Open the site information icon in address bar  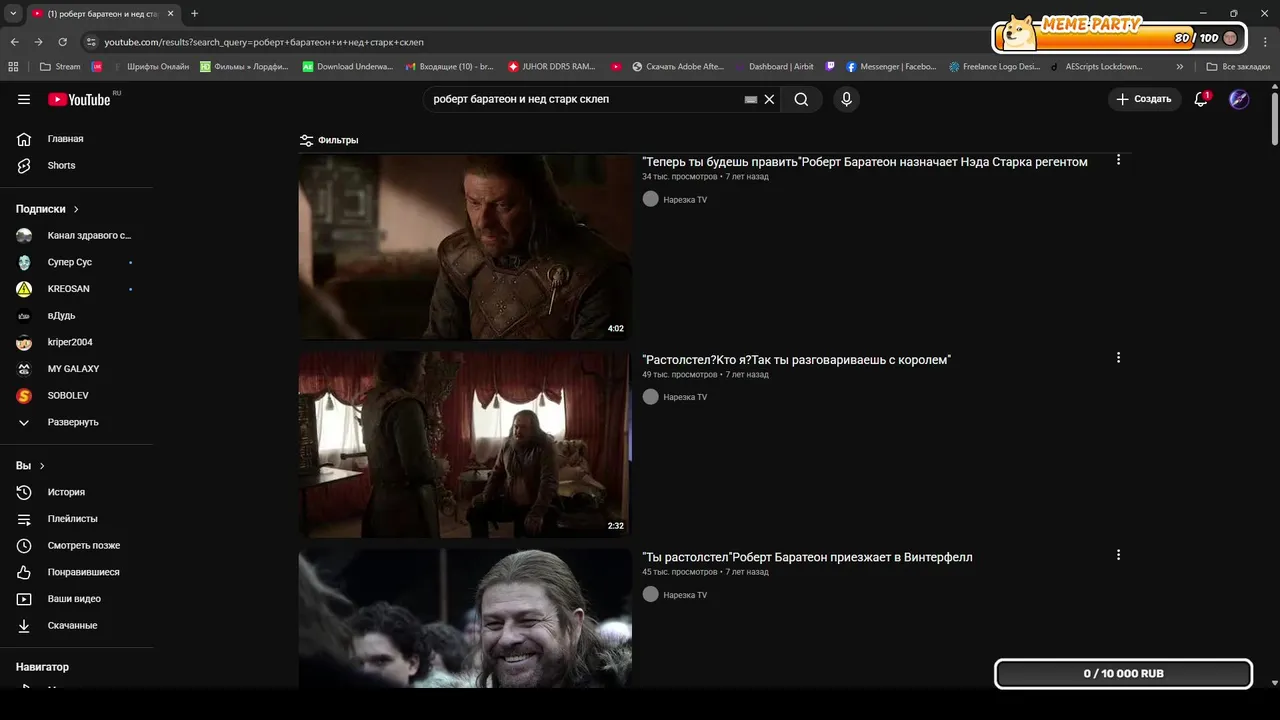(91, 42)
